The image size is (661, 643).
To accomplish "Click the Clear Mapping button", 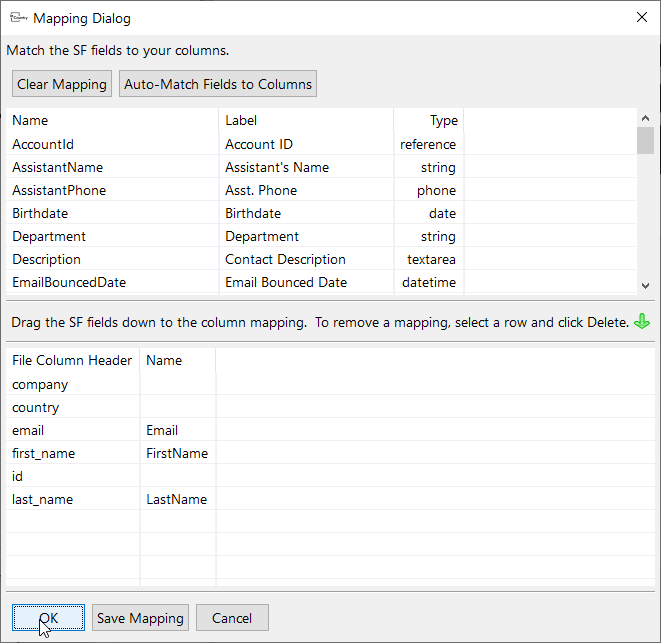I will [x=62, y=84].
